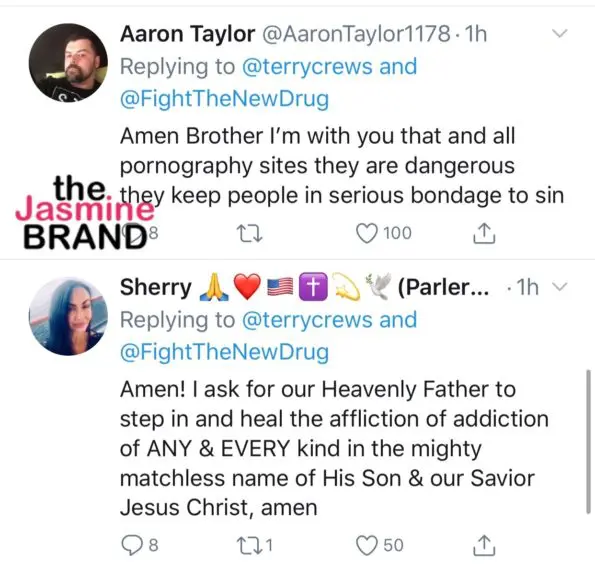Screen dimensions: 595x567
Task: Open Aaron Taylor's profile picture
Action: 68,62
